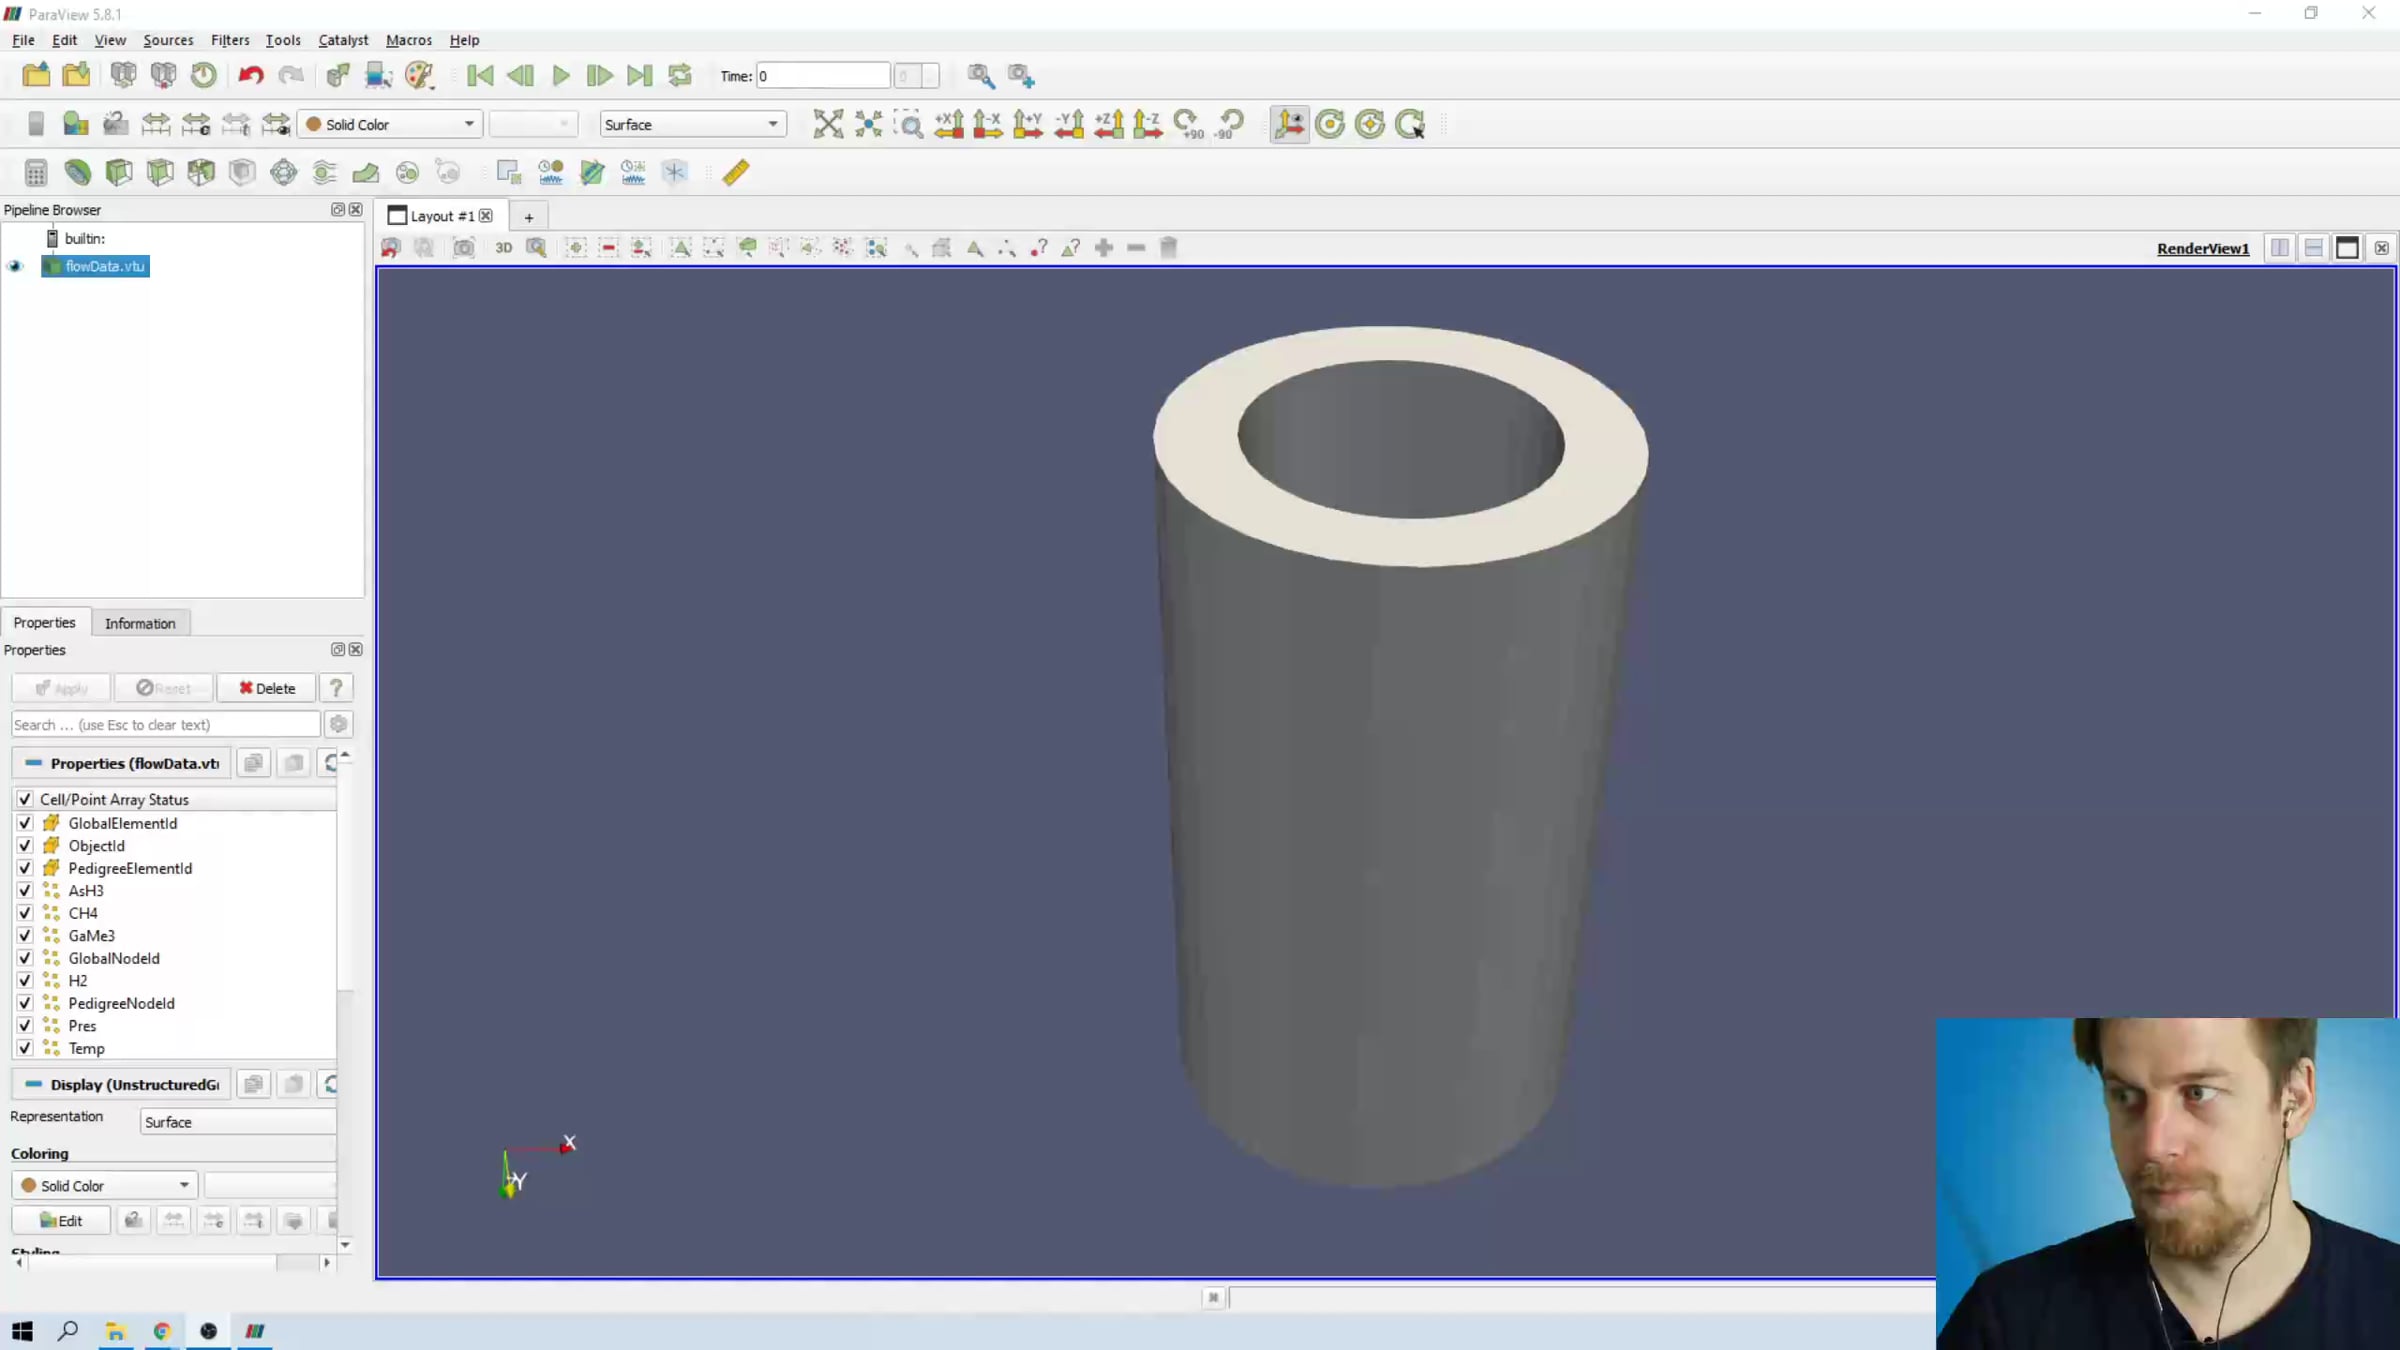Viewport: 2400px width, 1350px height.
Task: Split the view horizontally
Action: [2280, 248]
